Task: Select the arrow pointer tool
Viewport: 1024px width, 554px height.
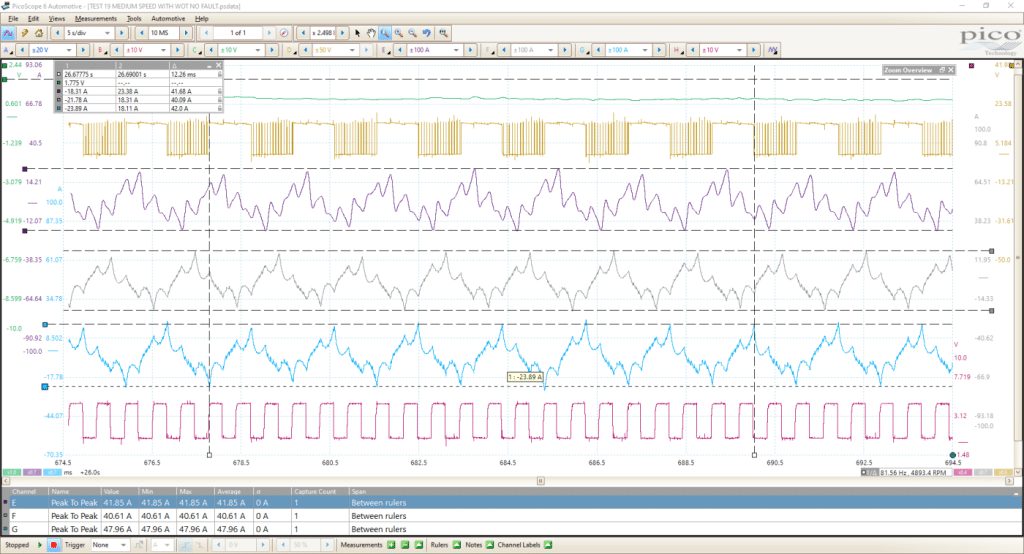Action: coord(357,33)
